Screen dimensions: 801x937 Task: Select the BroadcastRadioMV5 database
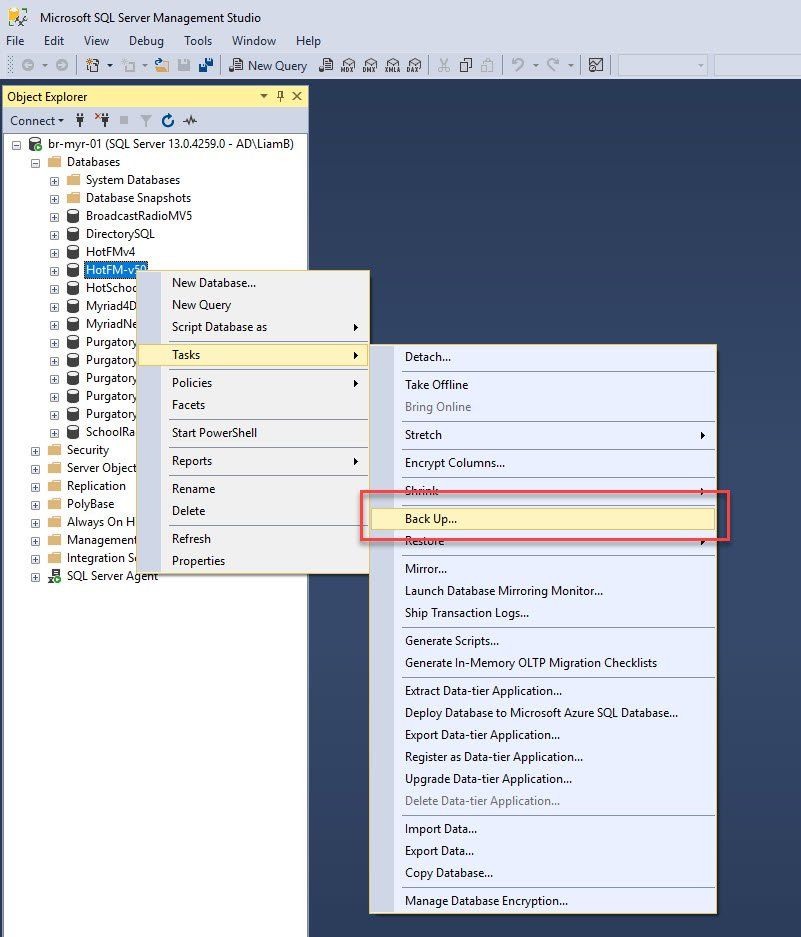tap(139, 216)
